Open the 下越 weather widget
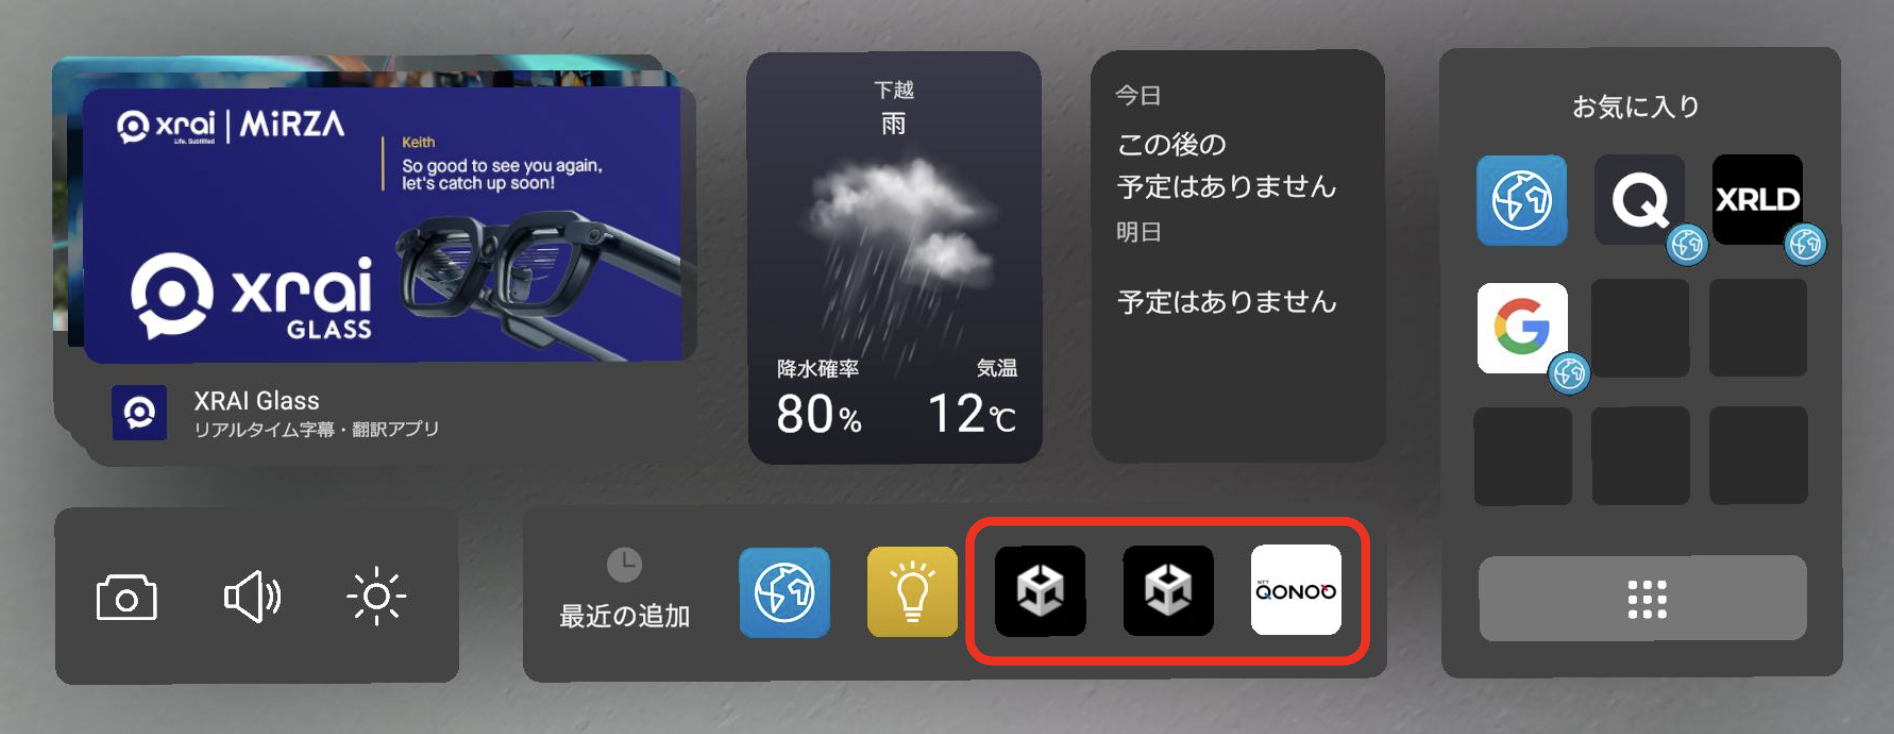This screenshot has width=1894, height=734. click(x=895, y=257)
